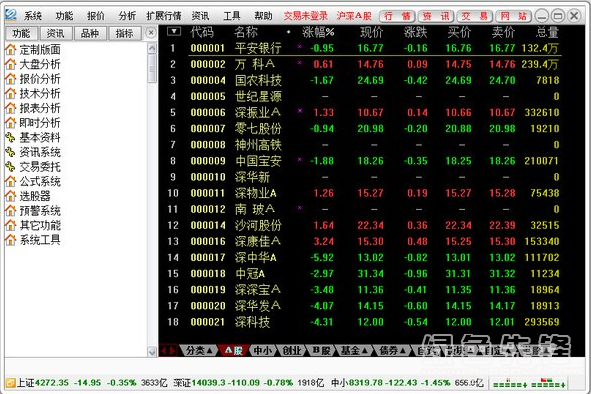Click the 交易 button in top bar
This screenshot has width=591, height=394.
475,16
